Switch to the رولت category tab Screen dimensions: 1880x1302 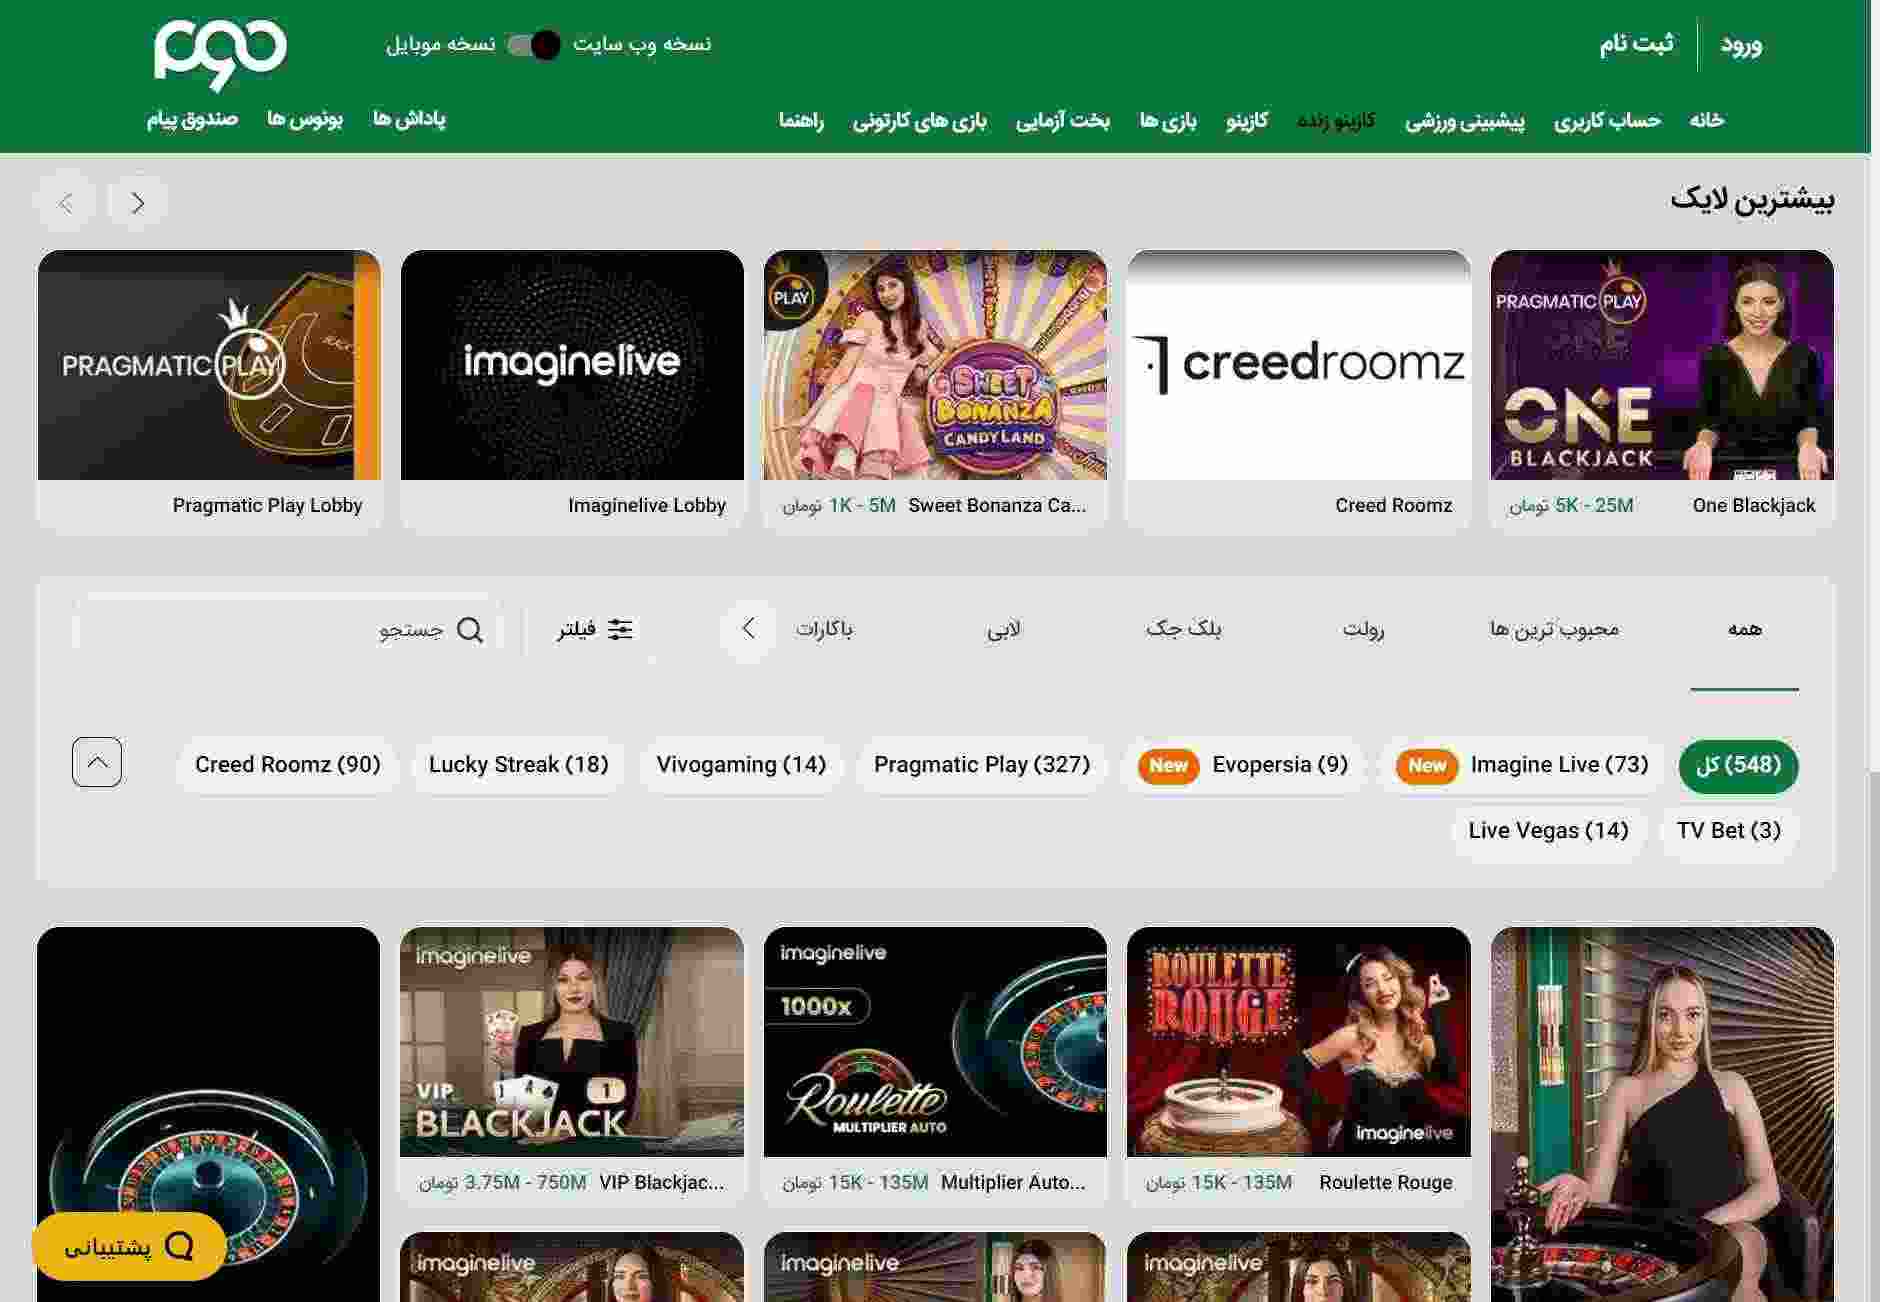pyautogui.click(x=1362, y=629)
